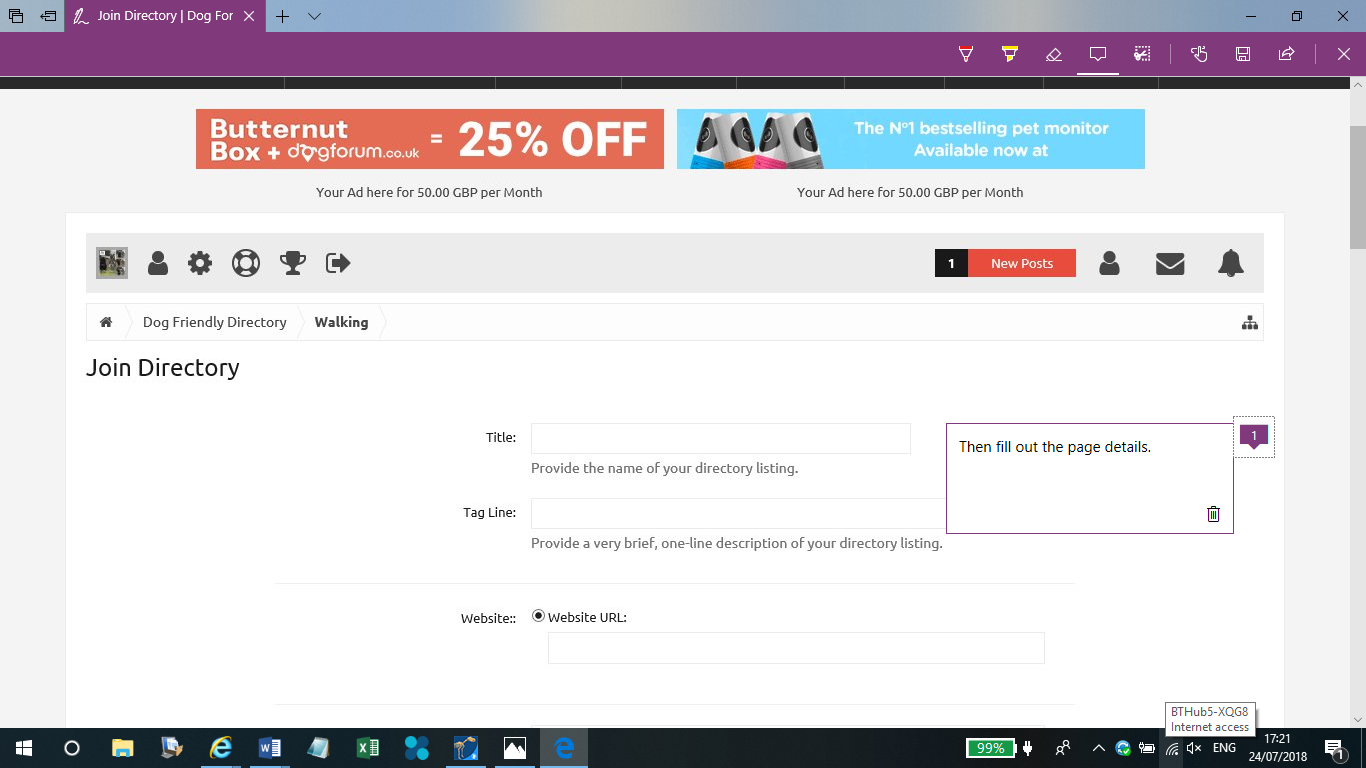
Task: Collapse note using the number 1 marker
Action: 1254,436
